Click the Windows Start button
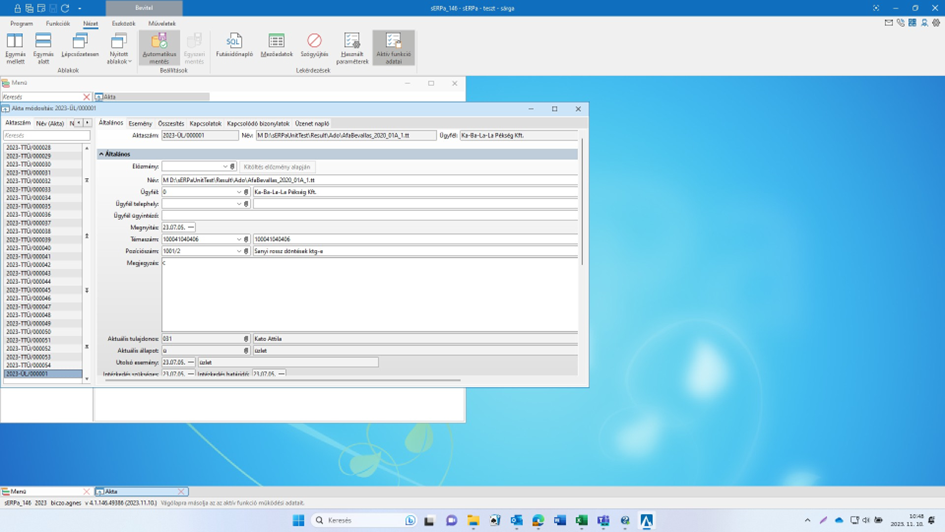Screen dimensions: 945x532 (x=298, y=520)
